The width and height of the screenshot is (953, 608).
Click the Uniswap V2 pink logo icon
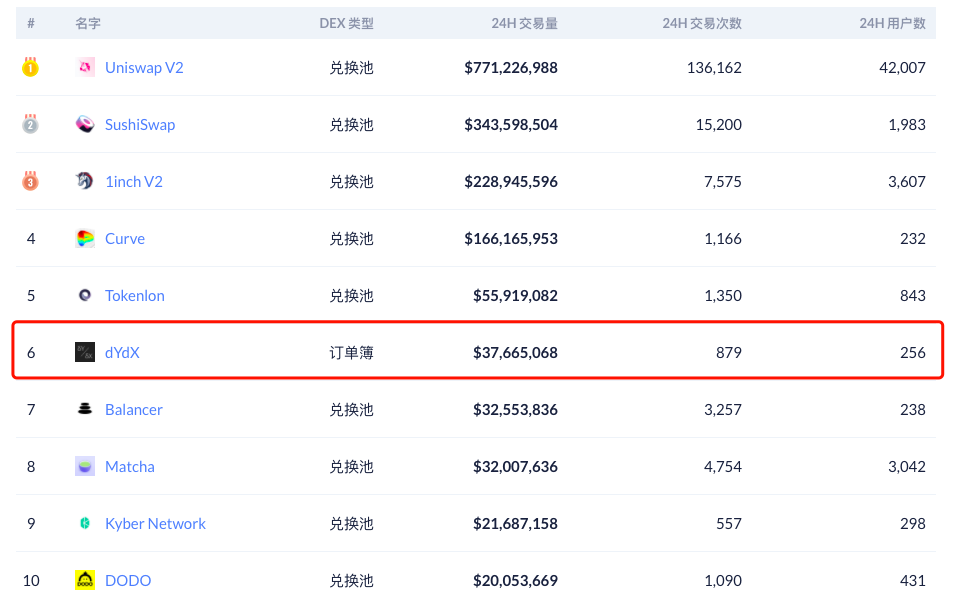85,68
